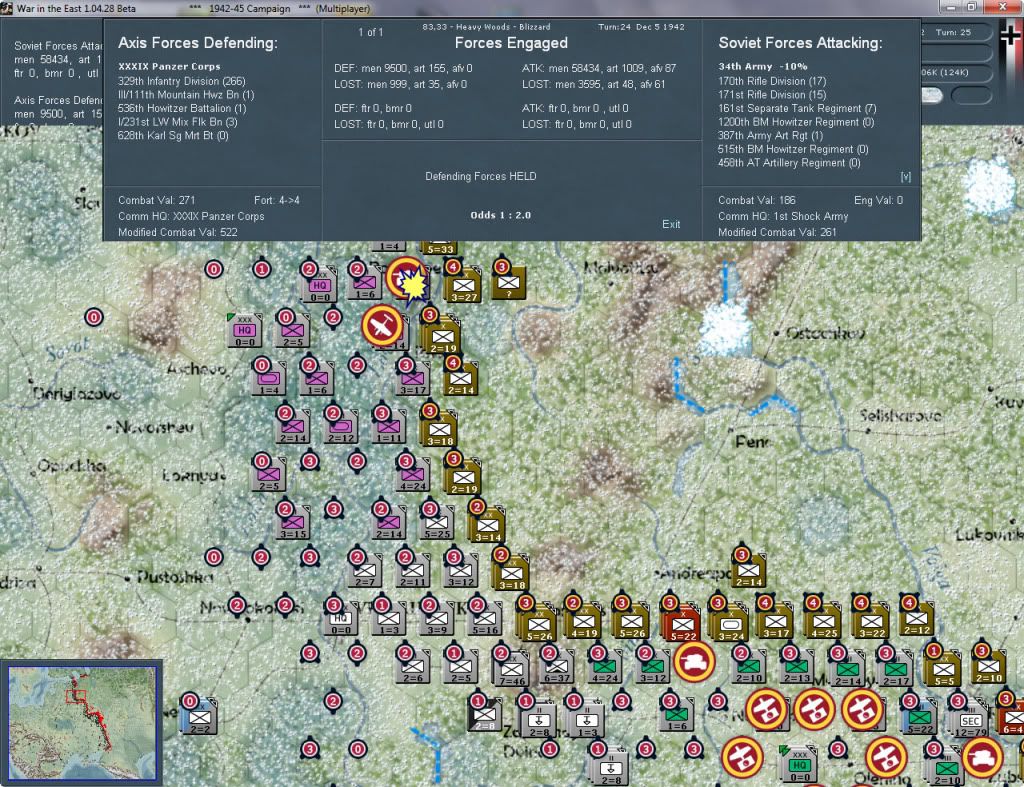1024x787 pixels.
Task: Select the gray 7=46 infantry counter
Action: tap(511, 669)
